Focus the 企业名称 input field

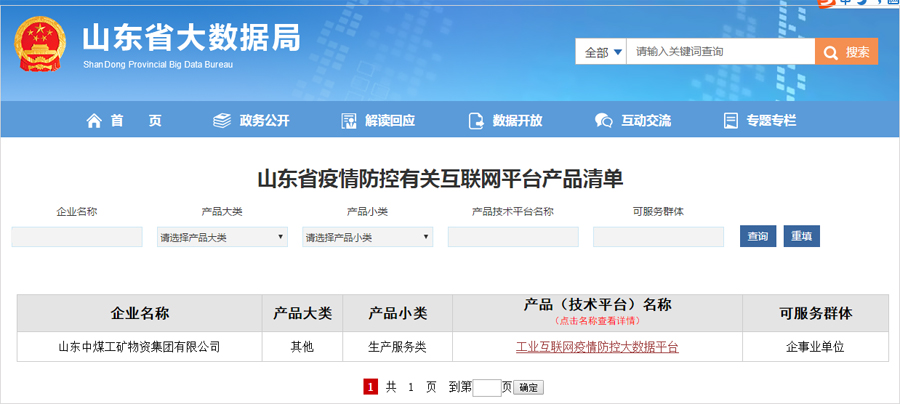pos(77,237)
